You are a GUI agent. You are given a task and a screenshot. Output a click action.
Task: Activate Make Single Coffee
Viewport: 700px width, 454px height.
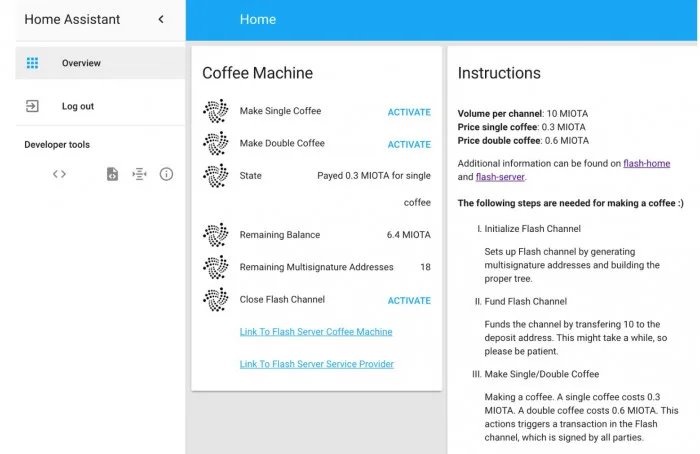click(x=409, y=112)
